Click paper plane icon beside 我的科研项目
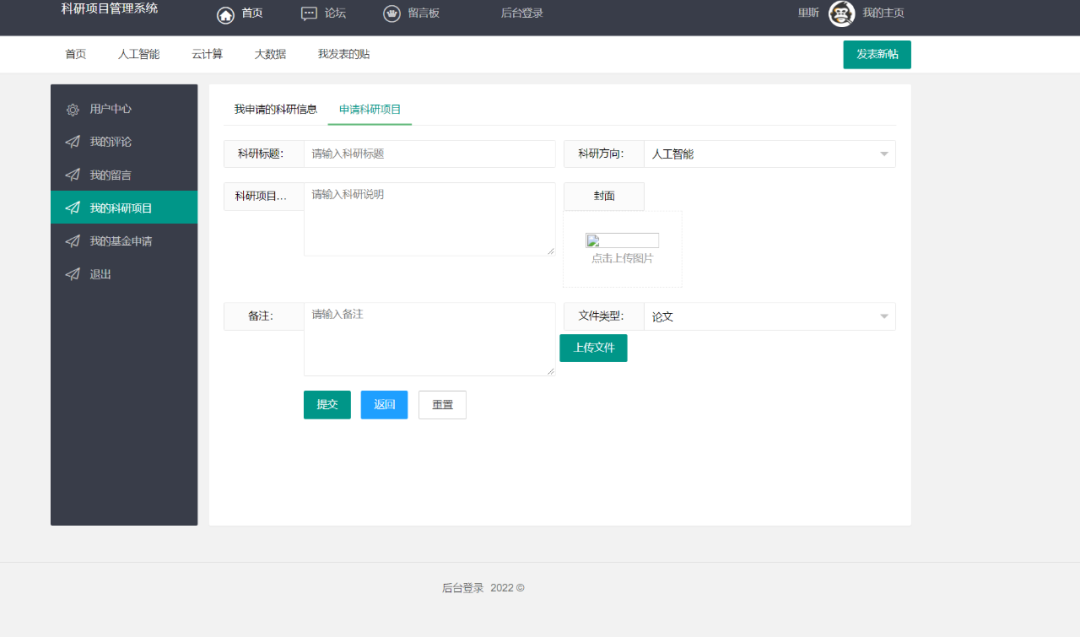The width and height of the screenshot is (1080, 637). (72, 208)
